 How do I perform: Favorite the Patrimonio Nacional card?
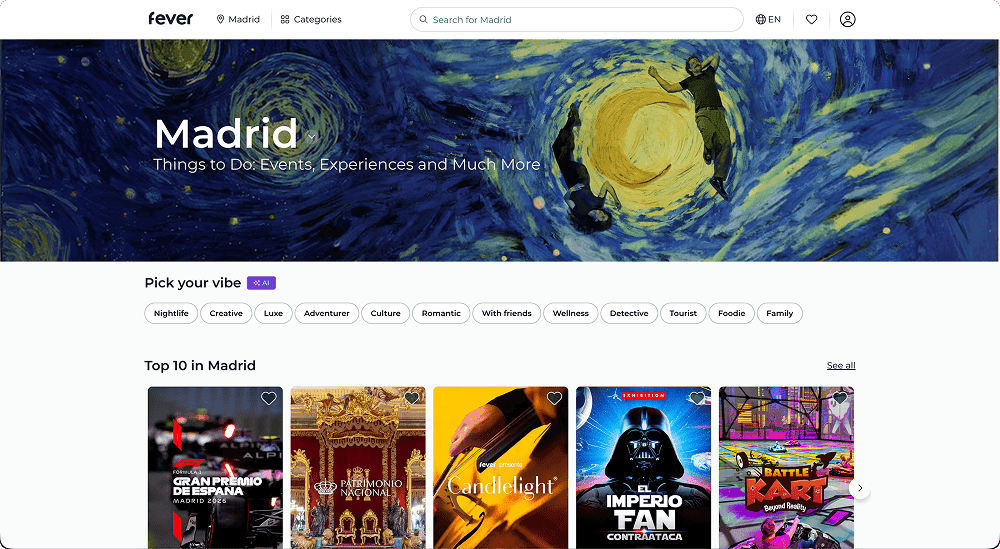[x=411, y=399]
